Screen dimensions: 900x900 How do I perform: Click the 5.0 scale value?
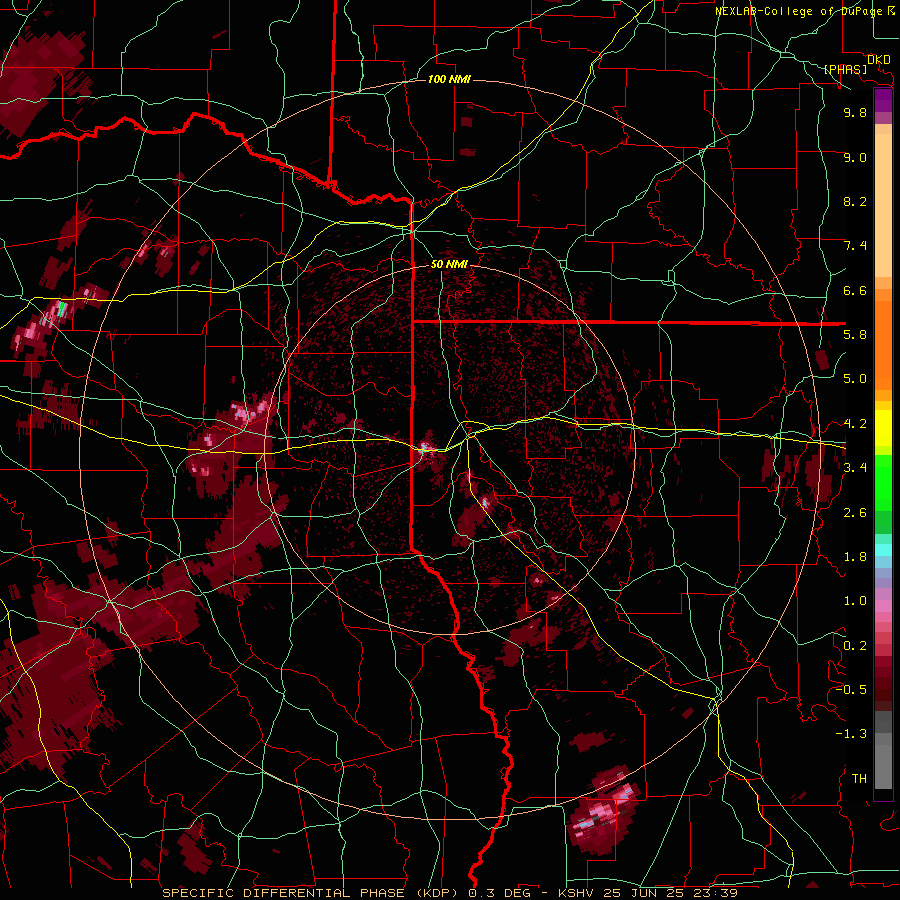click(855, 379)
